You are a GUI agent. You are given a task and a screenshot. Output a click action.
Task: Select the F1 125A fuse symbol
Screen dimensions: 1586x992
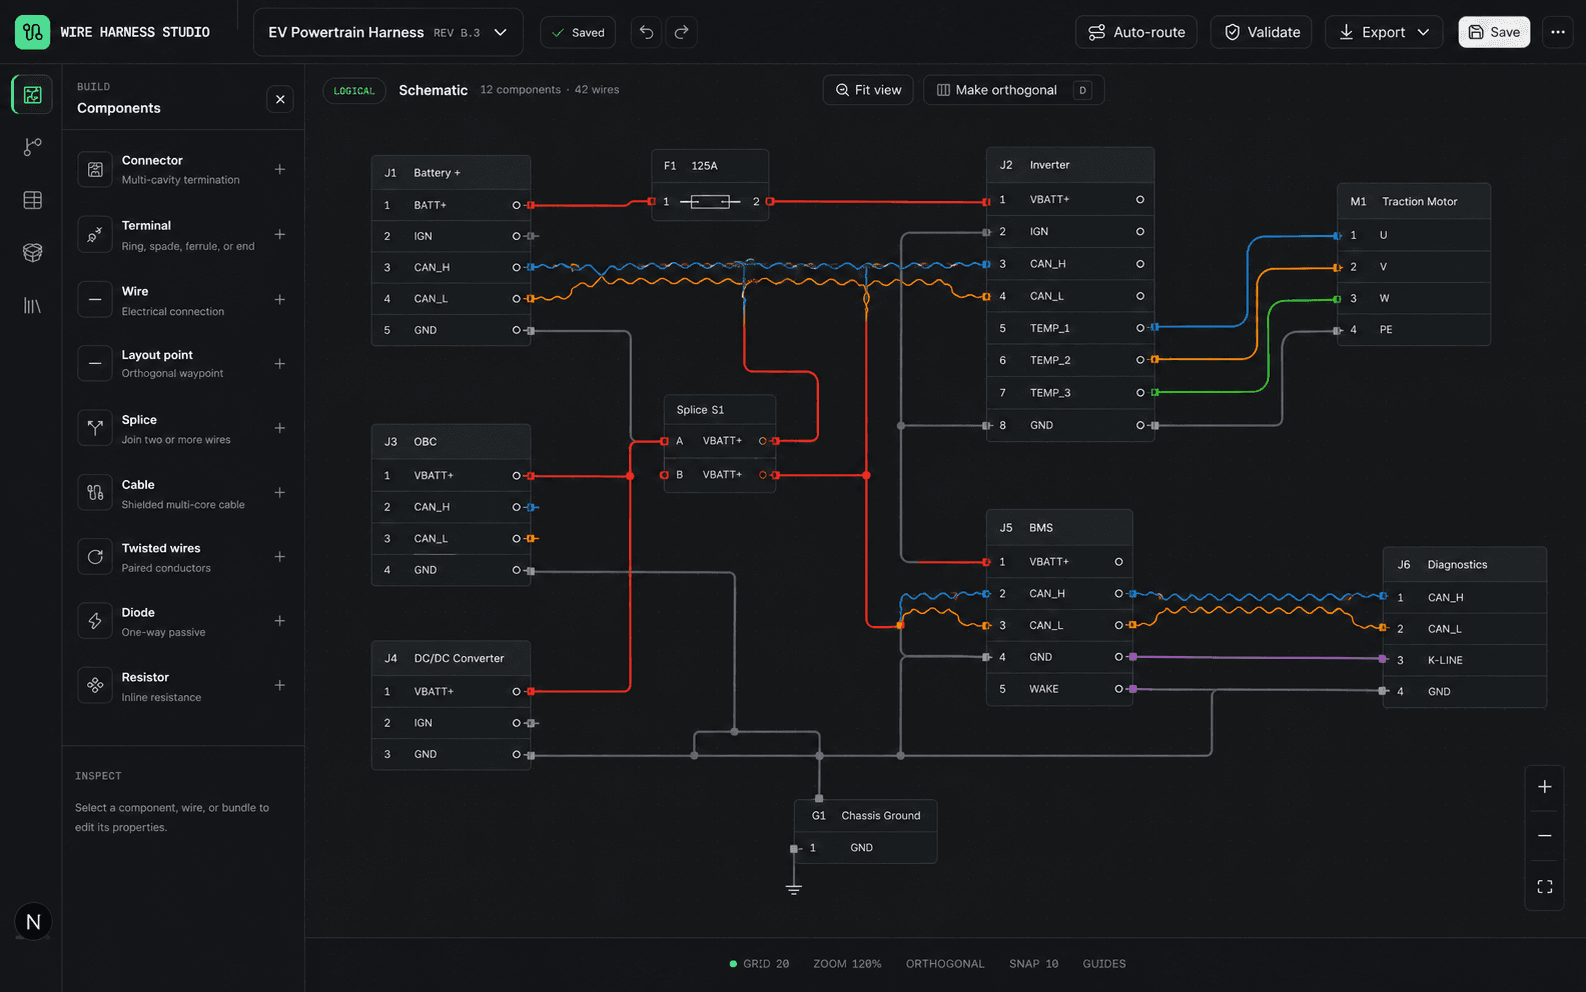tap(710, 202)
